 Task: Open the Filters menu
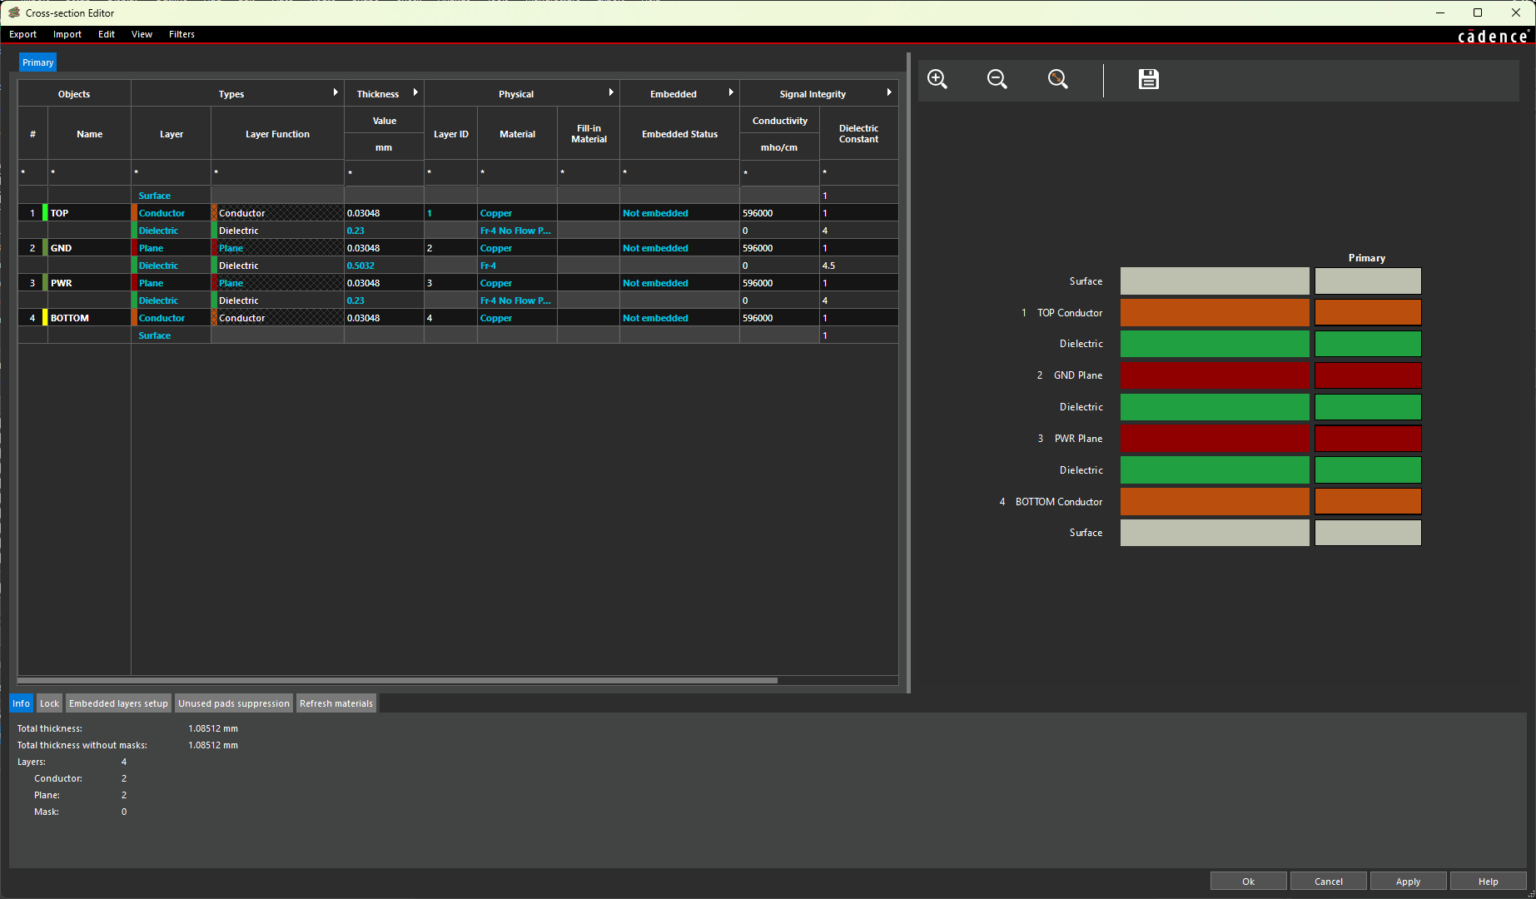(x=182, y=34)
